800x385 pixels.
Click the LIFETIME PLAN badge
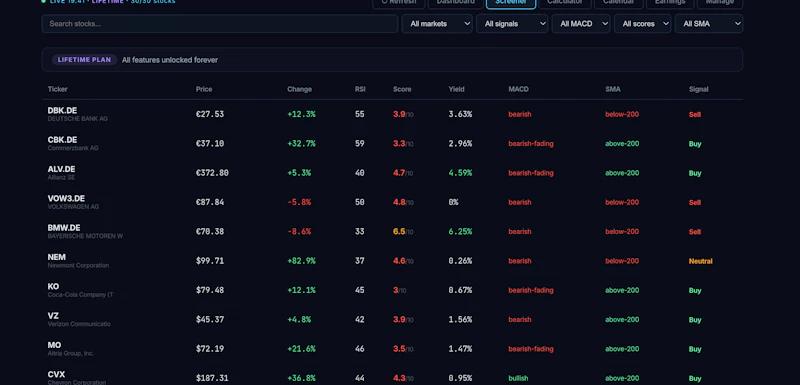tap(84, 60)
